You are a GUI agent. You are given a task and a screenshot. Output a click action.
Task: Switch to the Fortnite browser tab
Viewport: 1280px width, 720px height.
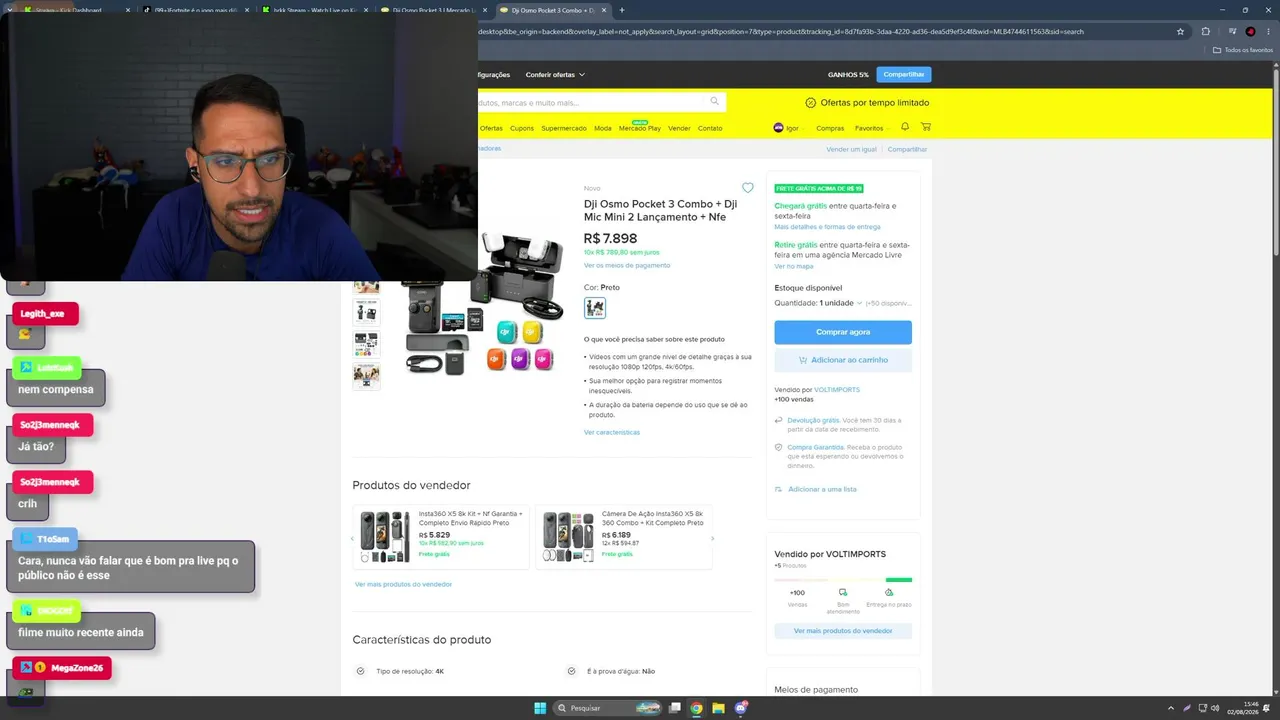195,10
